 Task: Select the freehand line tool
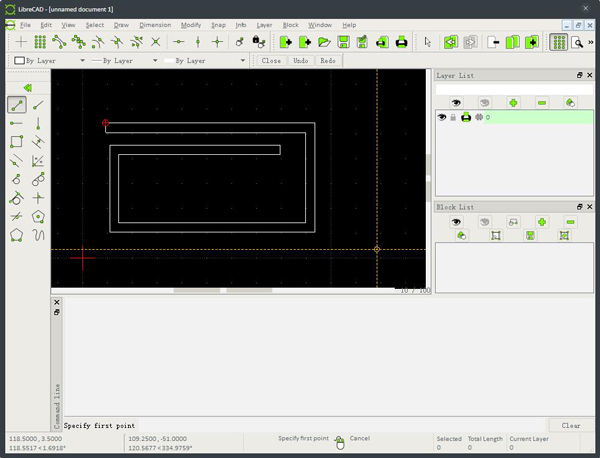[38, 235]
